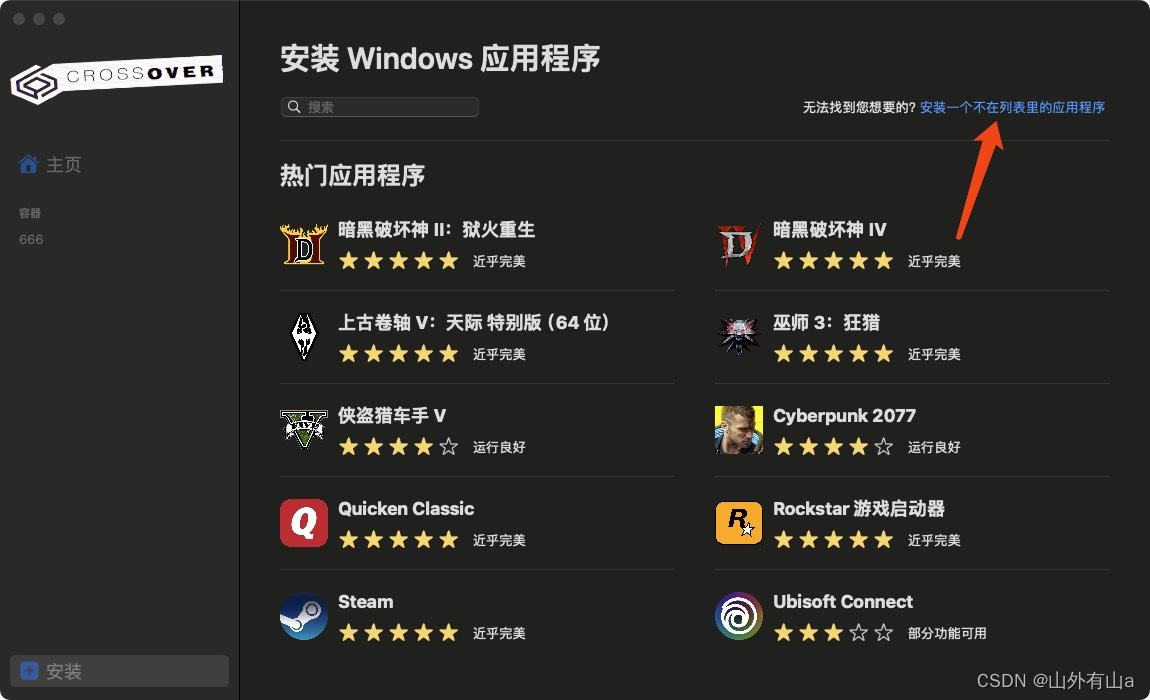The image size is (1150, 700).
Task: Select the 666 container in sidebar
Action: point(31,239)
